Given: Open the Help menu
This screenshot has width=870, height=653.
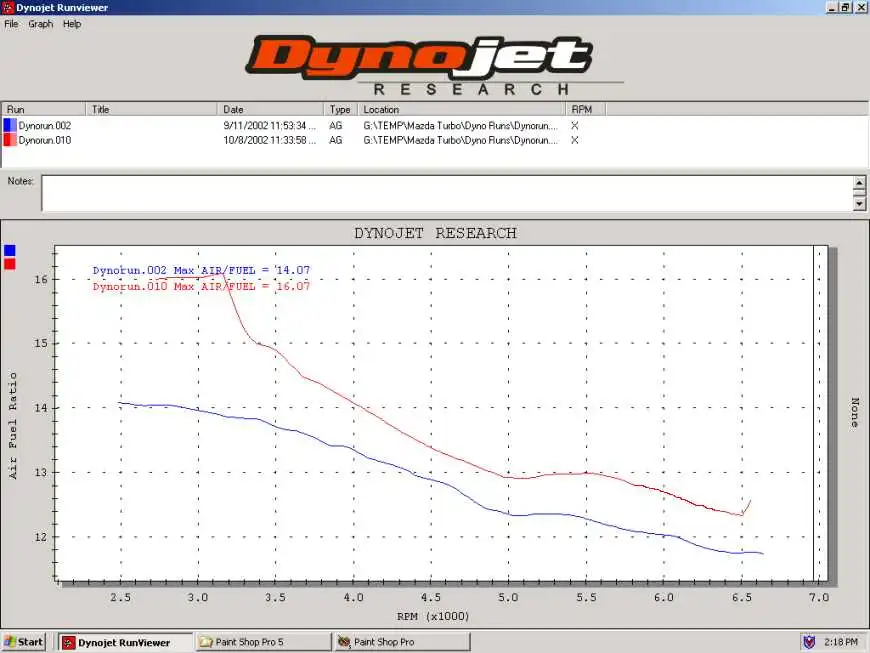Looking at the screenshot, I should (x=70, y=23).
